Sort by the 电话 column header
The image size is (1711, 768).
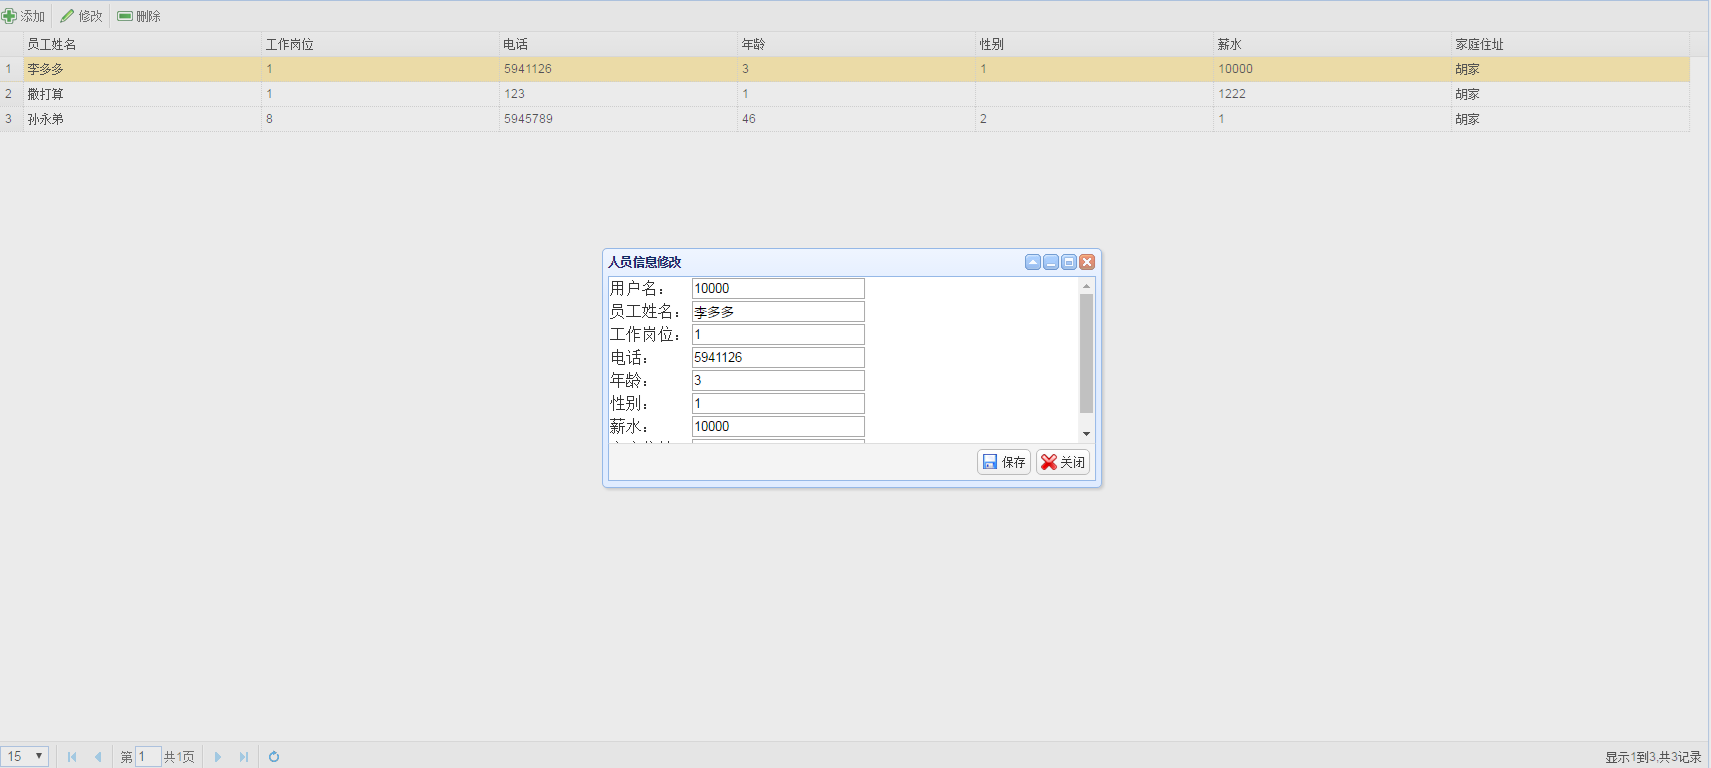618,44
